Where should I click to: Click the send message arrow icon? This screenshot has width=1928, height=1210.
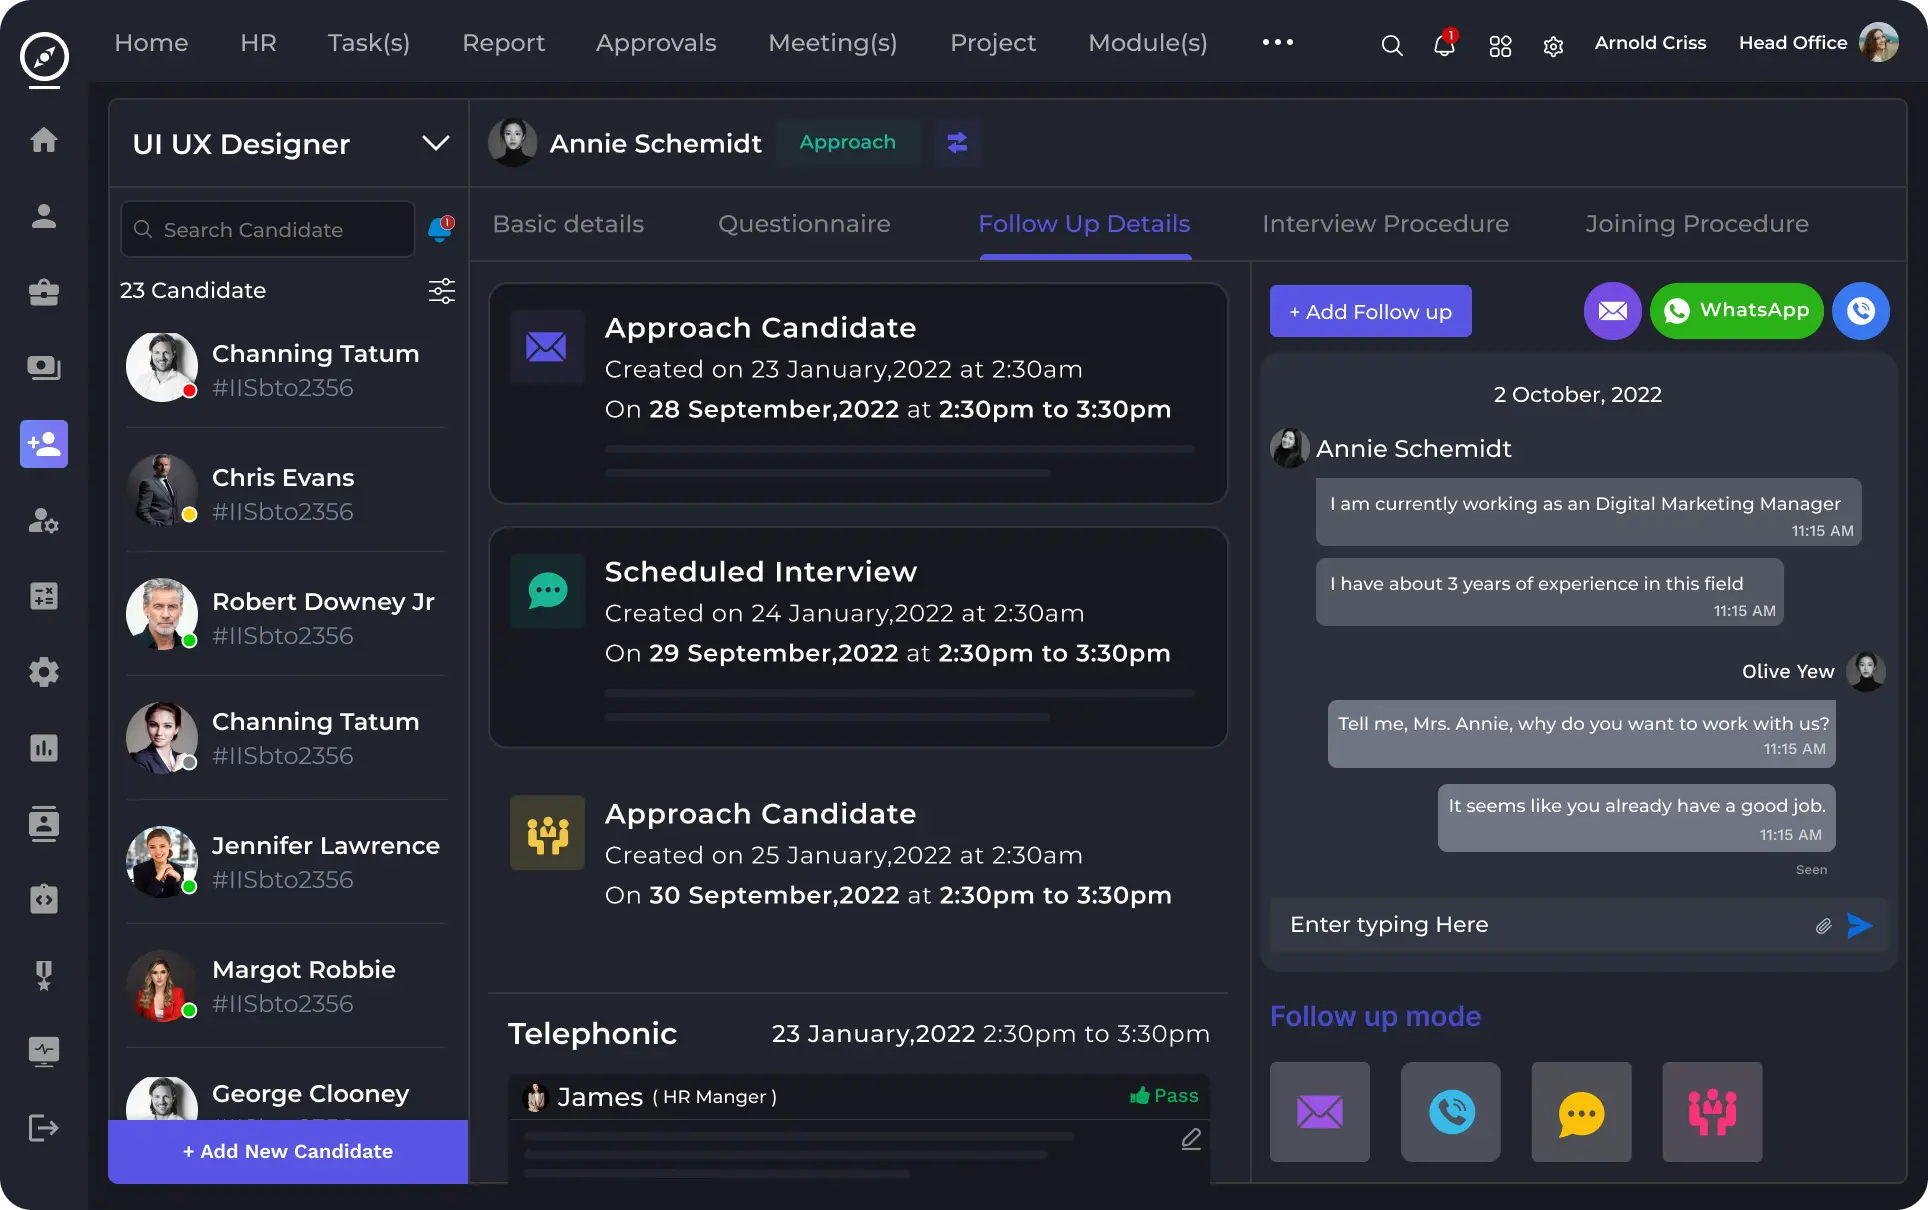click(1859, 925)
